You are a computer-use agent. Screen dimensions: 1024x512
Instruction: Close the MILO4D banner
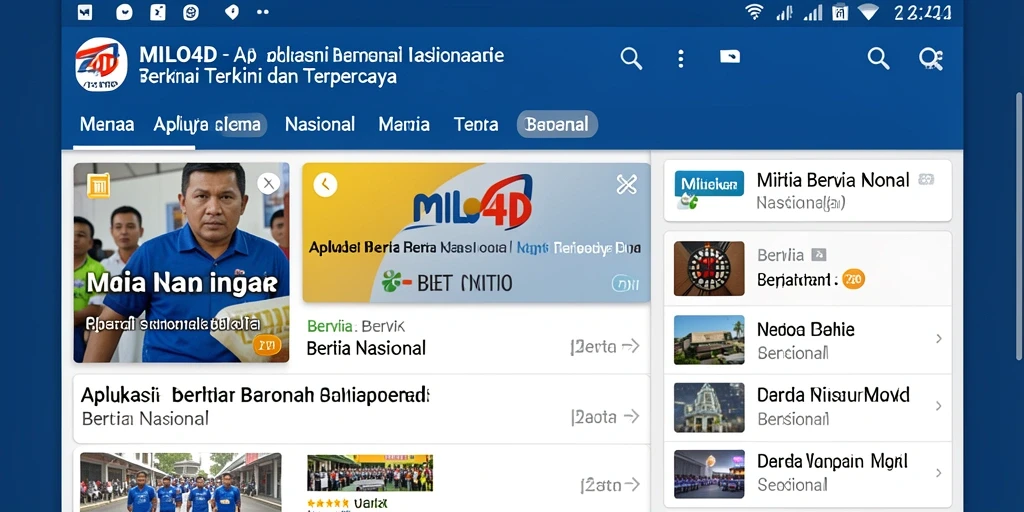[x=626, y=185]
